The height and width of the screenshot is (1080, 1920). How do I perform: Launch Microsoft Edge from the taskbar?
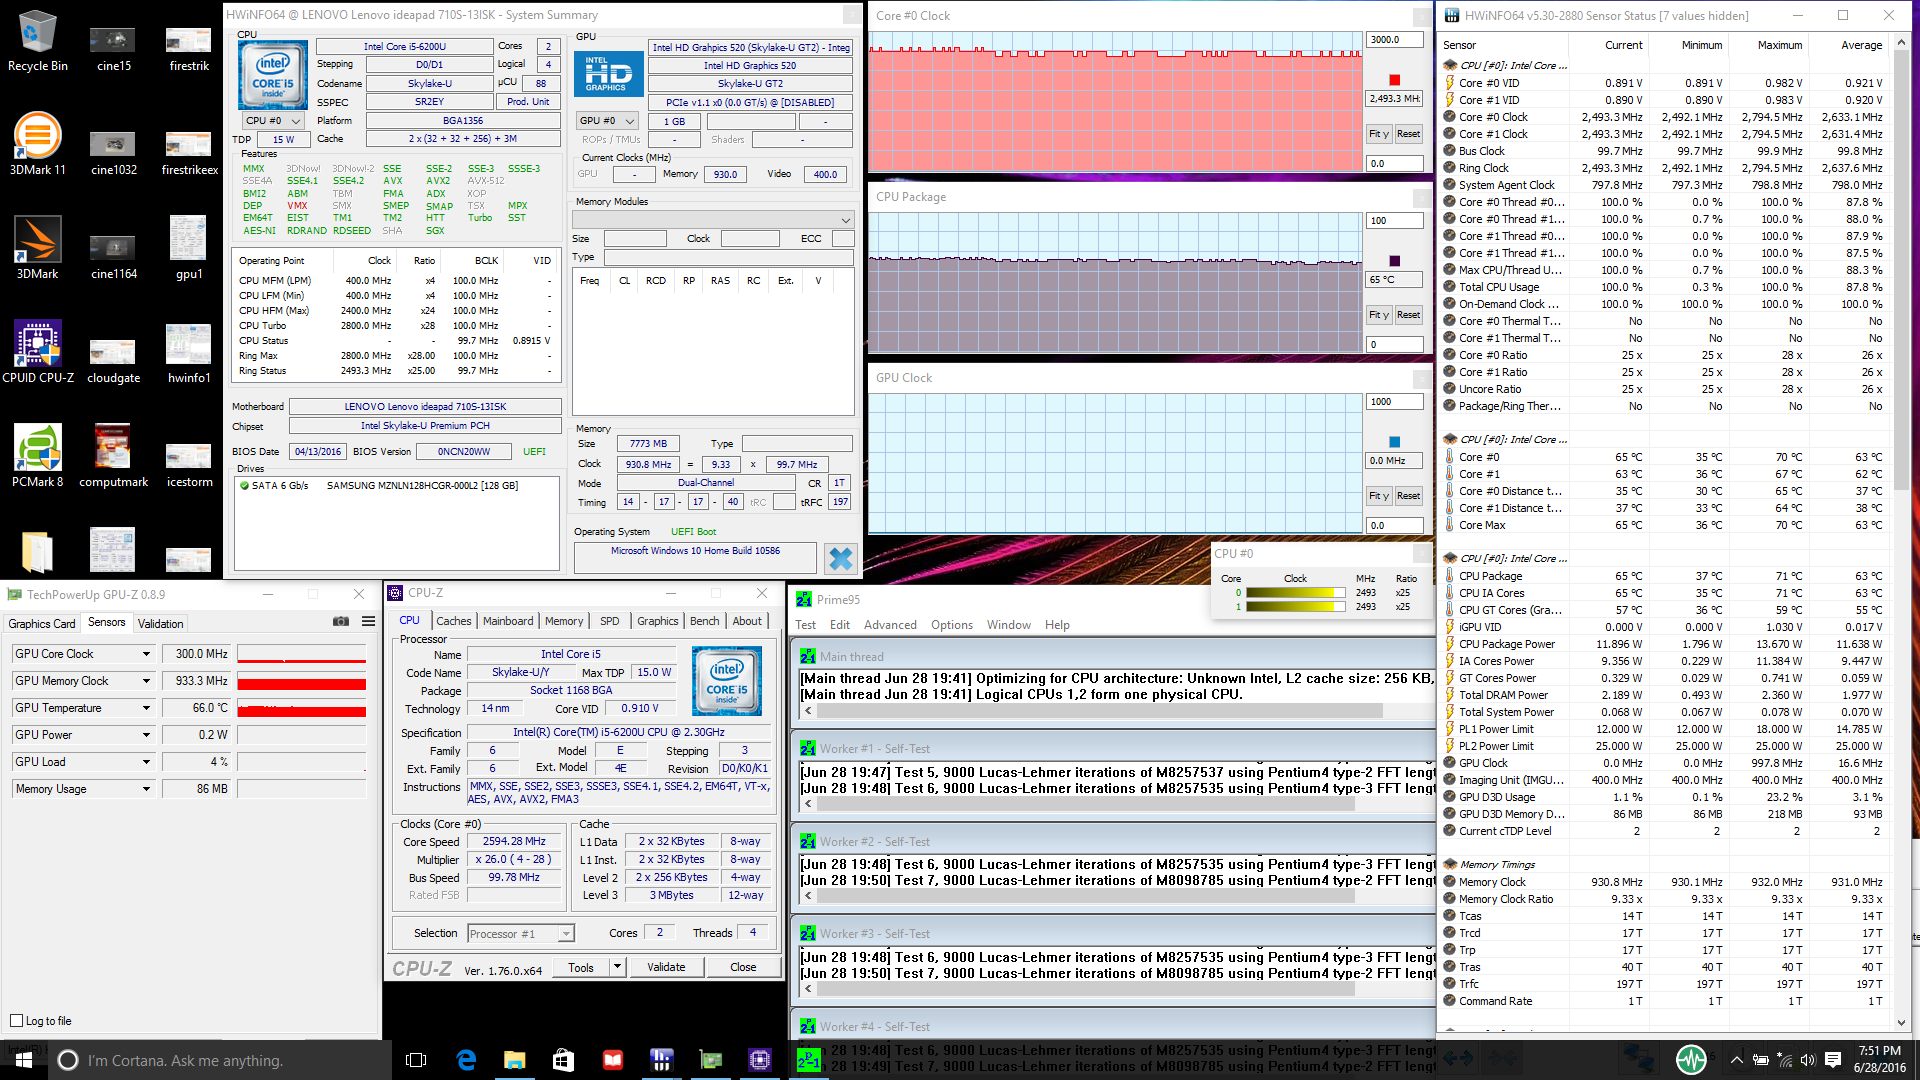[466, 1060]
